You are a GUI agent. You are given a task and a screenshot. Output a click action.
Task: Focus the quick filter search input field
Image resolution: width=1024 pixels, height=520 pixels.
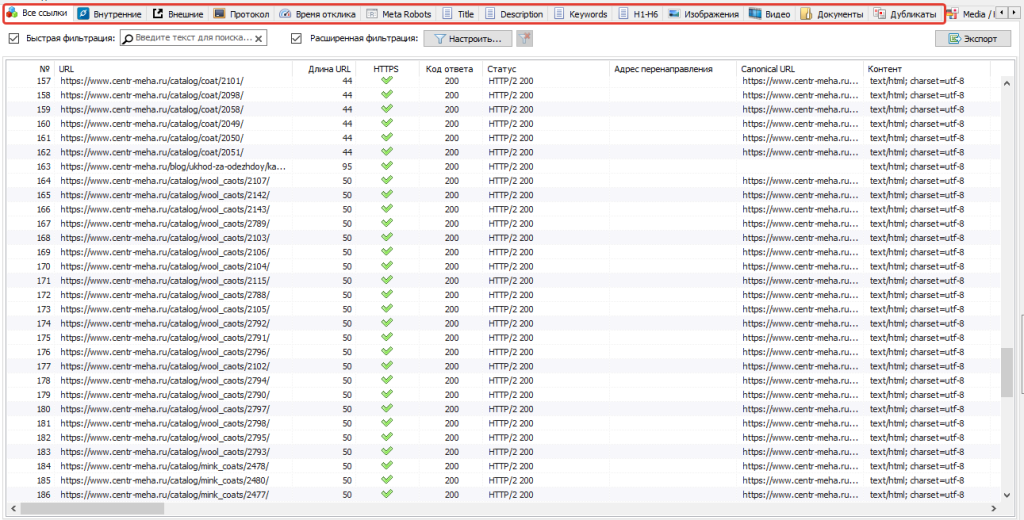click(x=190, y=39)
